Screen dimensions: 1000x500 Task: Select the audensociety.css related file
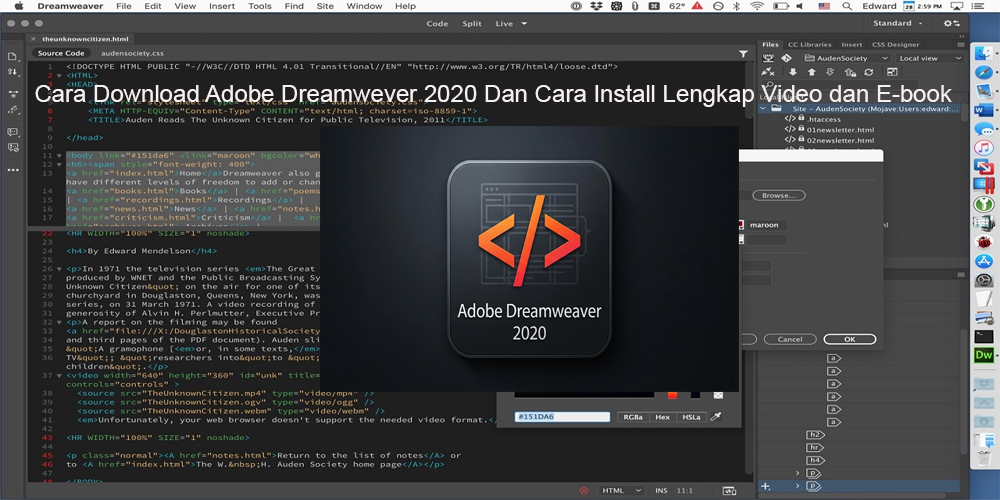(132, 54)
